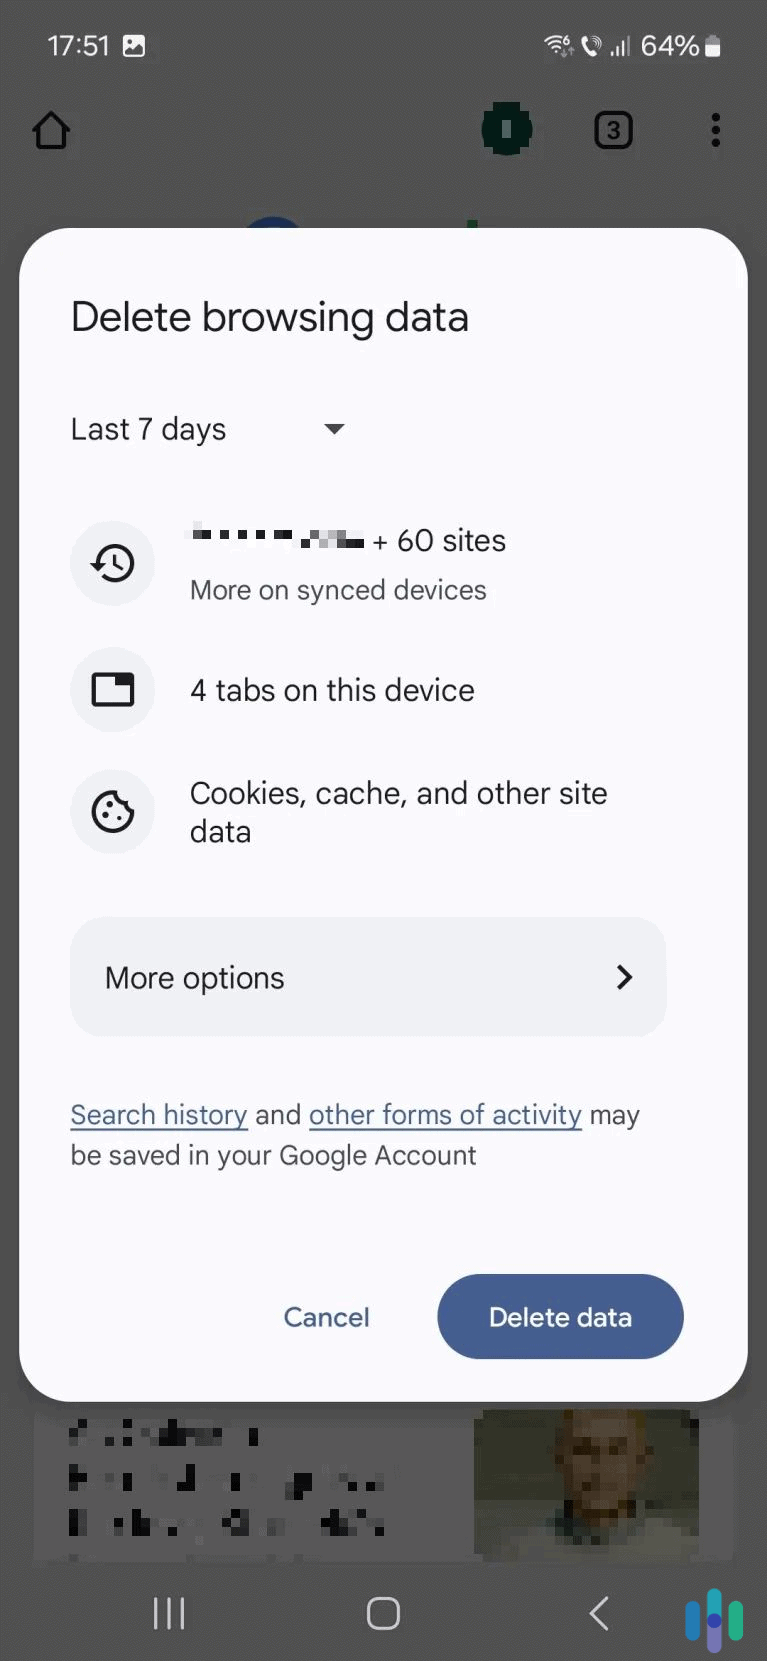Open recent apps from the navigation bar
Screen dimensions: 767x1661
(168, 1612)
